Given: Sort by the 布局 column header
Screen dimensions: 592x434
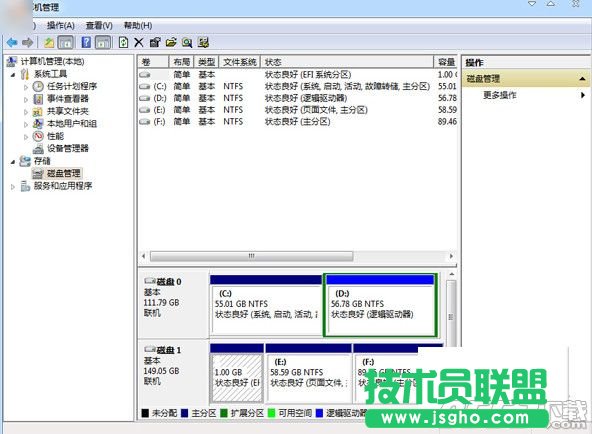Looking at the screenshot, I should [x=181, y=62].
